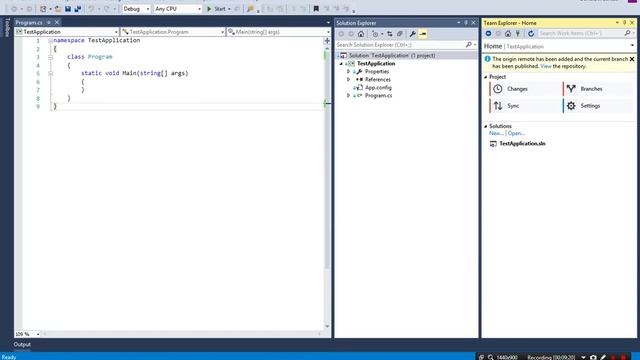This screenshot has width=640, height=360.
Task: Open the Start button dropdown arrow
Action: tap(229, 9)
